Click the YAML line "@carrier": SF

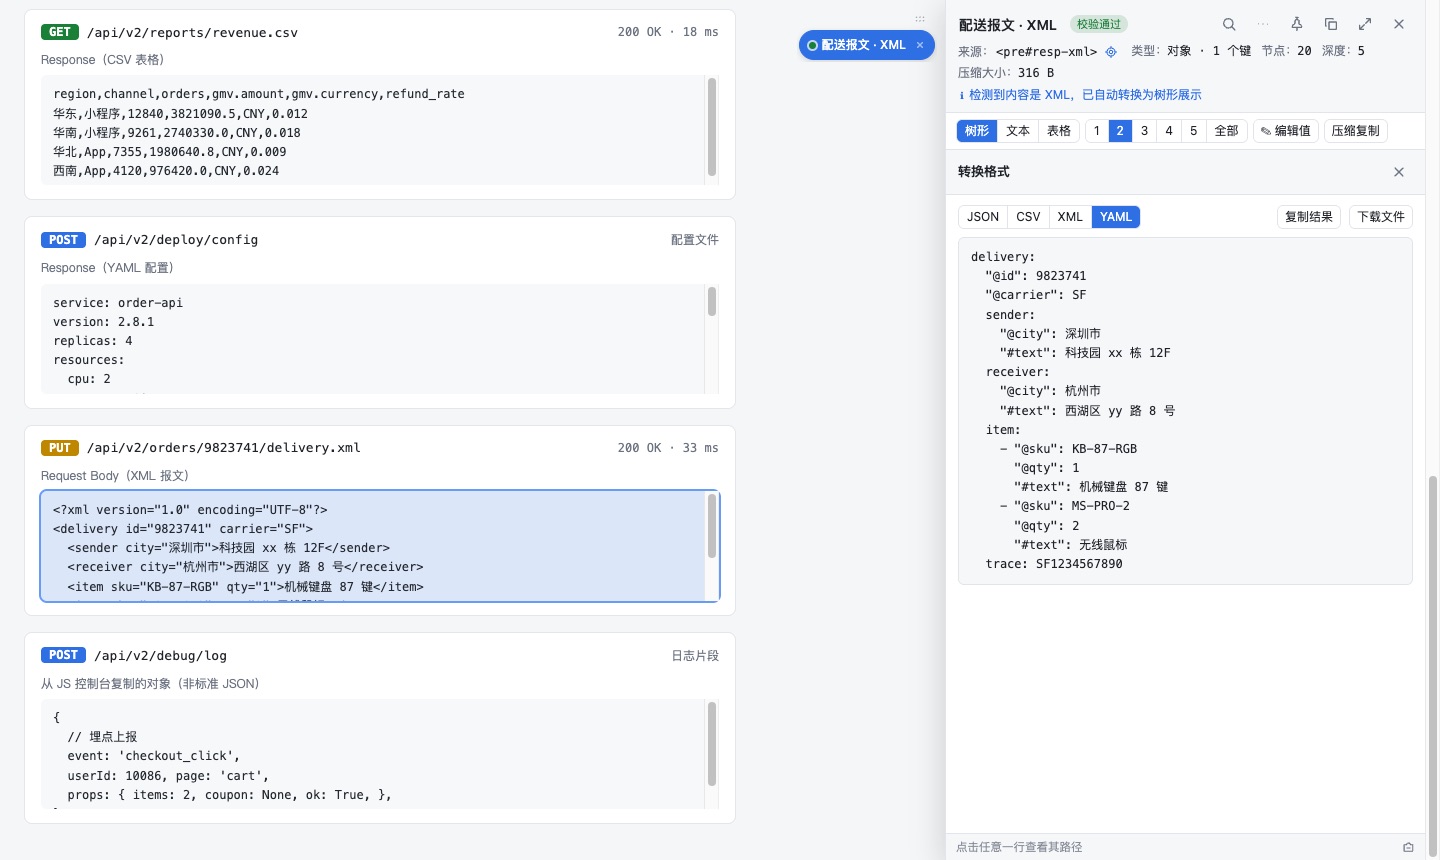(x=1036, y=295)
